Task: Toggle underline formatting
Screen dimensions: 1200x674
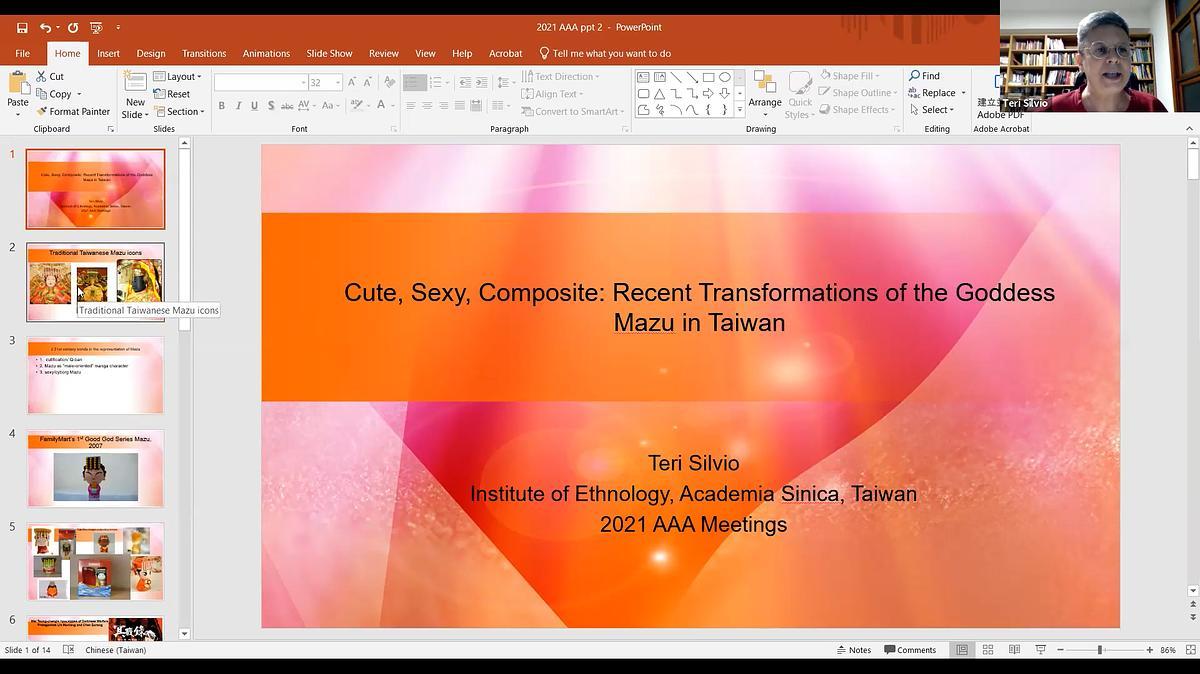Action: click(254, 105)
